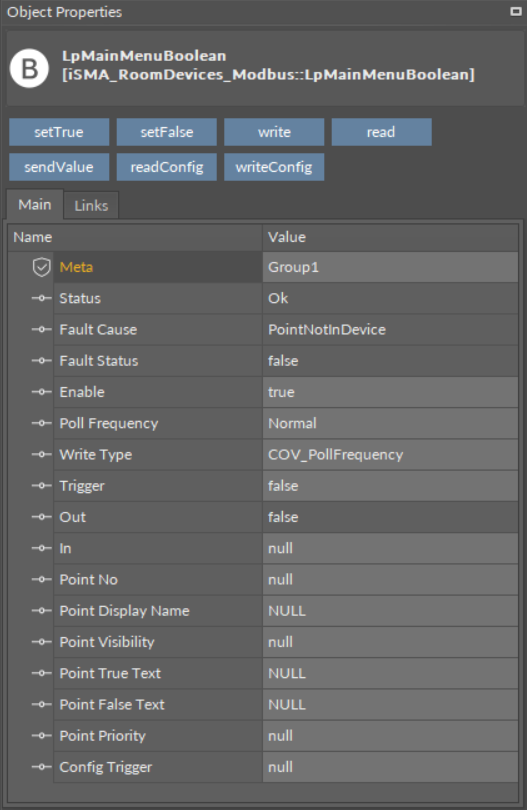Click the Value column header
The image size is (527, 810).
click(x=390, y=238)
